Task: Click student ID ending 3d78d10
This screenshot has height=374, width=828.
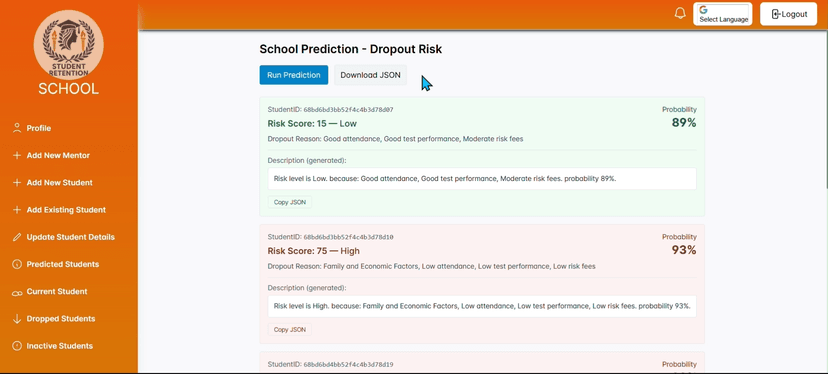Action: (x=348, y=237)
